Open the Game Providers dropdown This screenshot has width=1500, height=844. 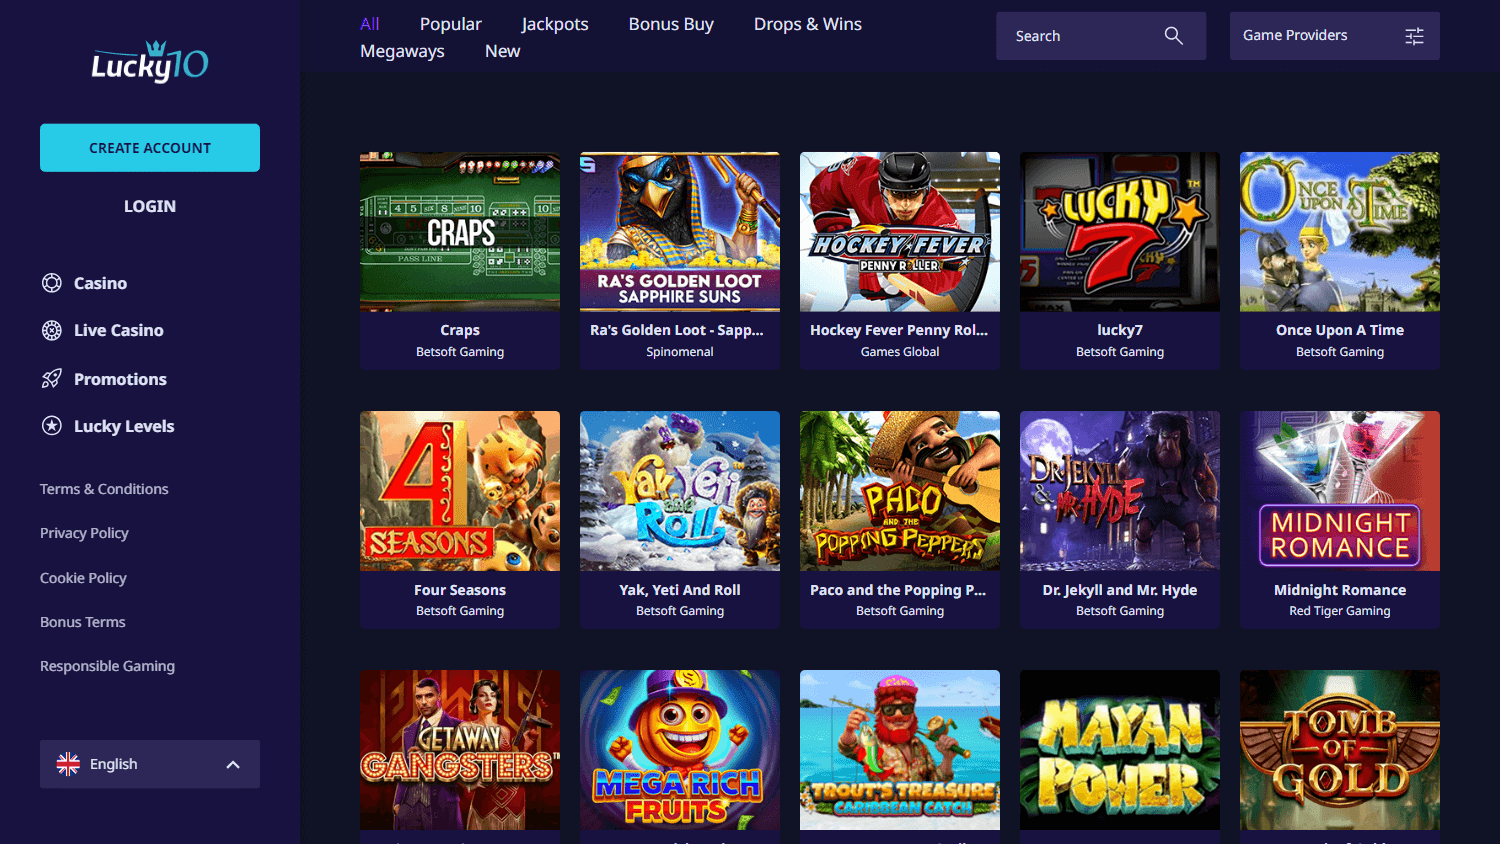coord(1335,36)
